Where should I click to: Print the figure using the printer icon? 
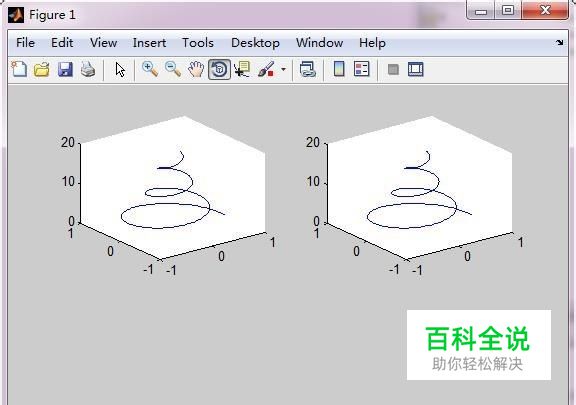88,69
